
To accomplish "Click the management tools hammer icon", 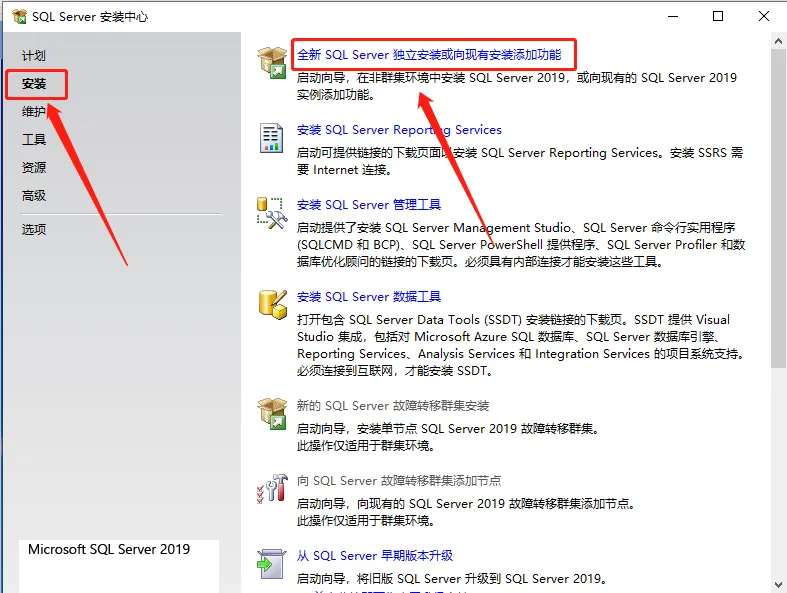I will tap(272, 213).
